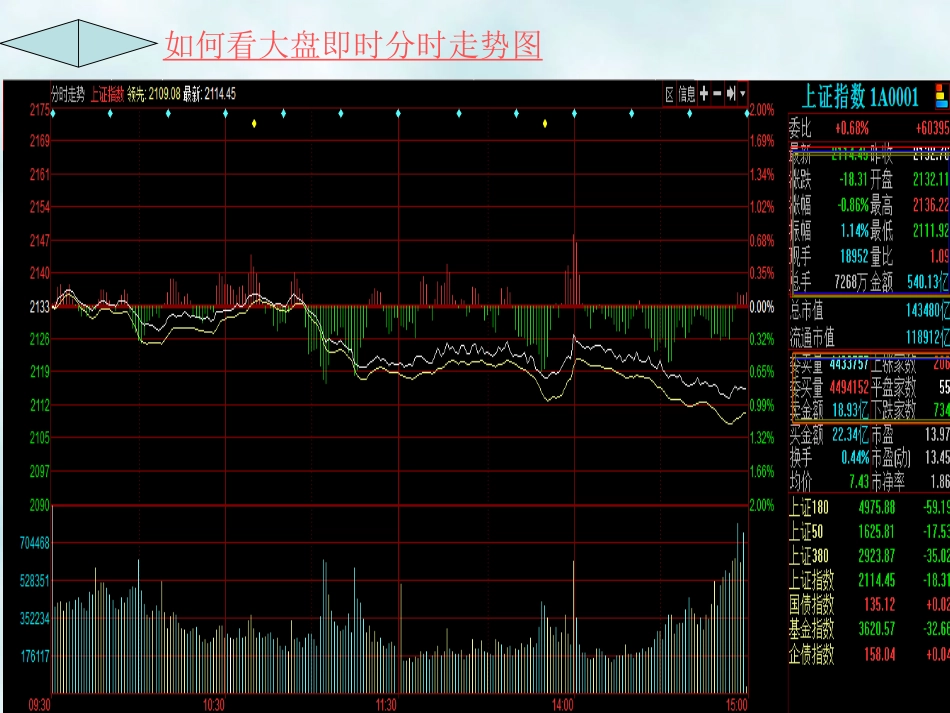Click the 704468 volume axis label
Viewport: 950px width, 713px height.
click(x=35, y=543)
